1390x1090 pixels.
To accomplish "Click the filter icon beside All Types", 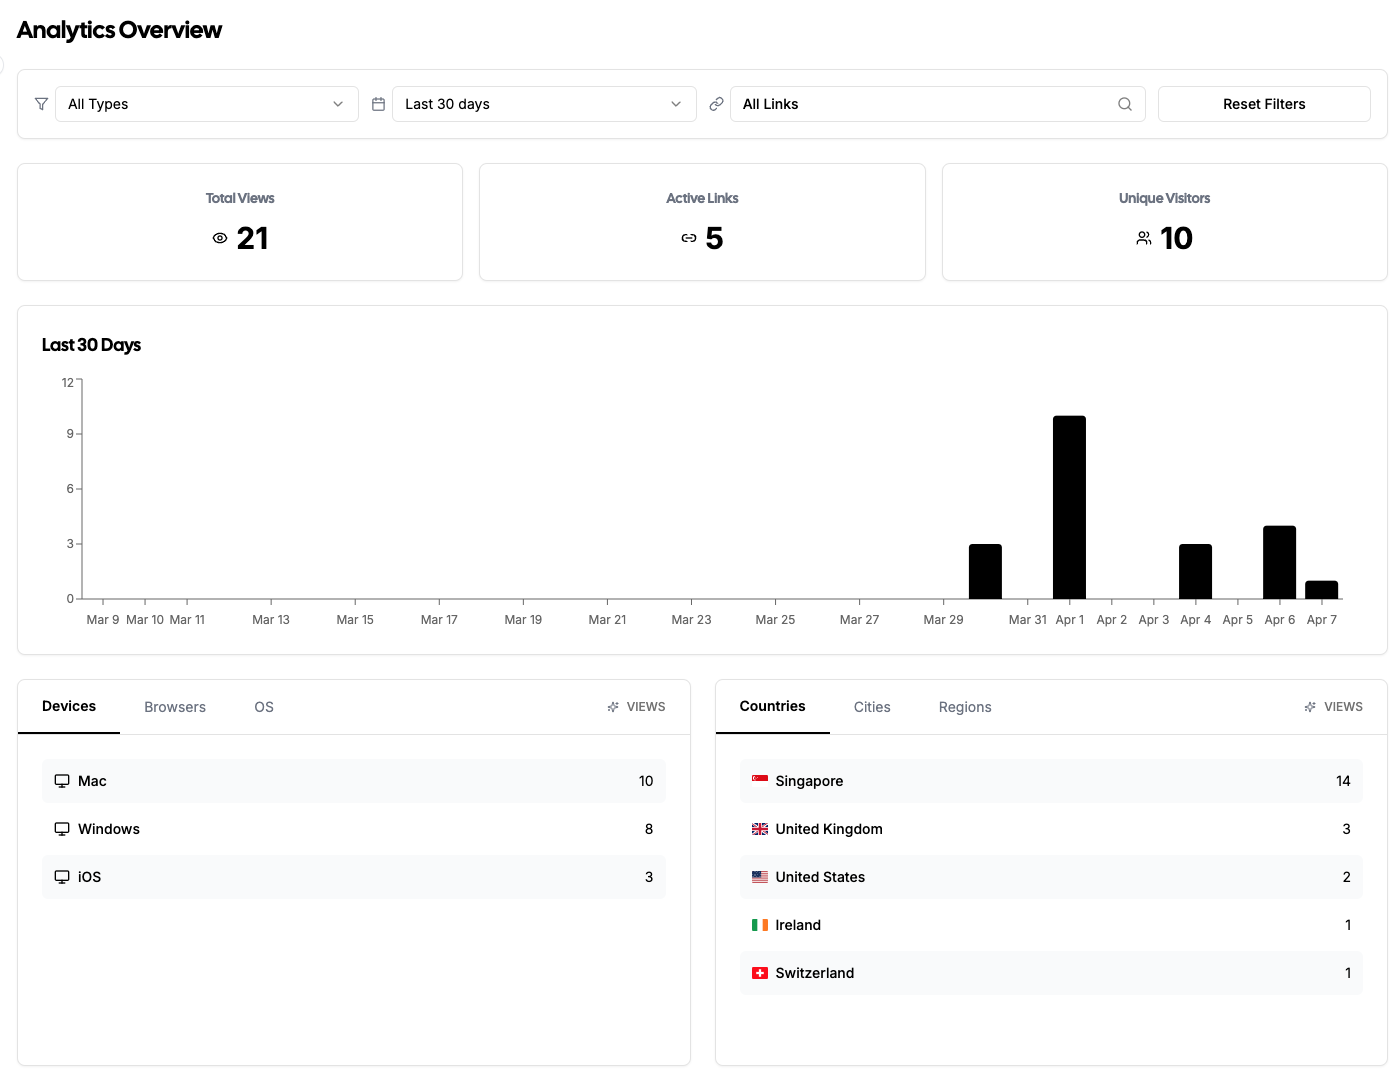I will pyautogui.click(x=41, y=104).
